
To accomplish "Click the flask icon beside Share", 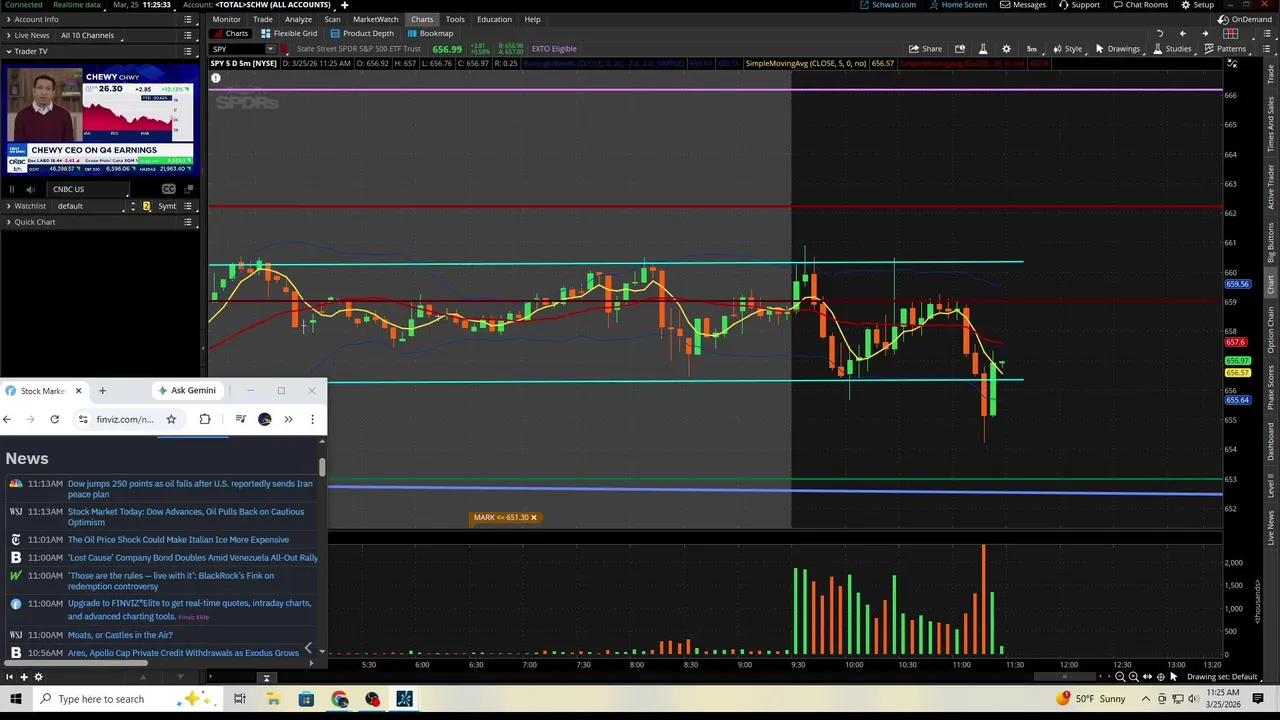I will pyautogui.click(x=982, y=49).
